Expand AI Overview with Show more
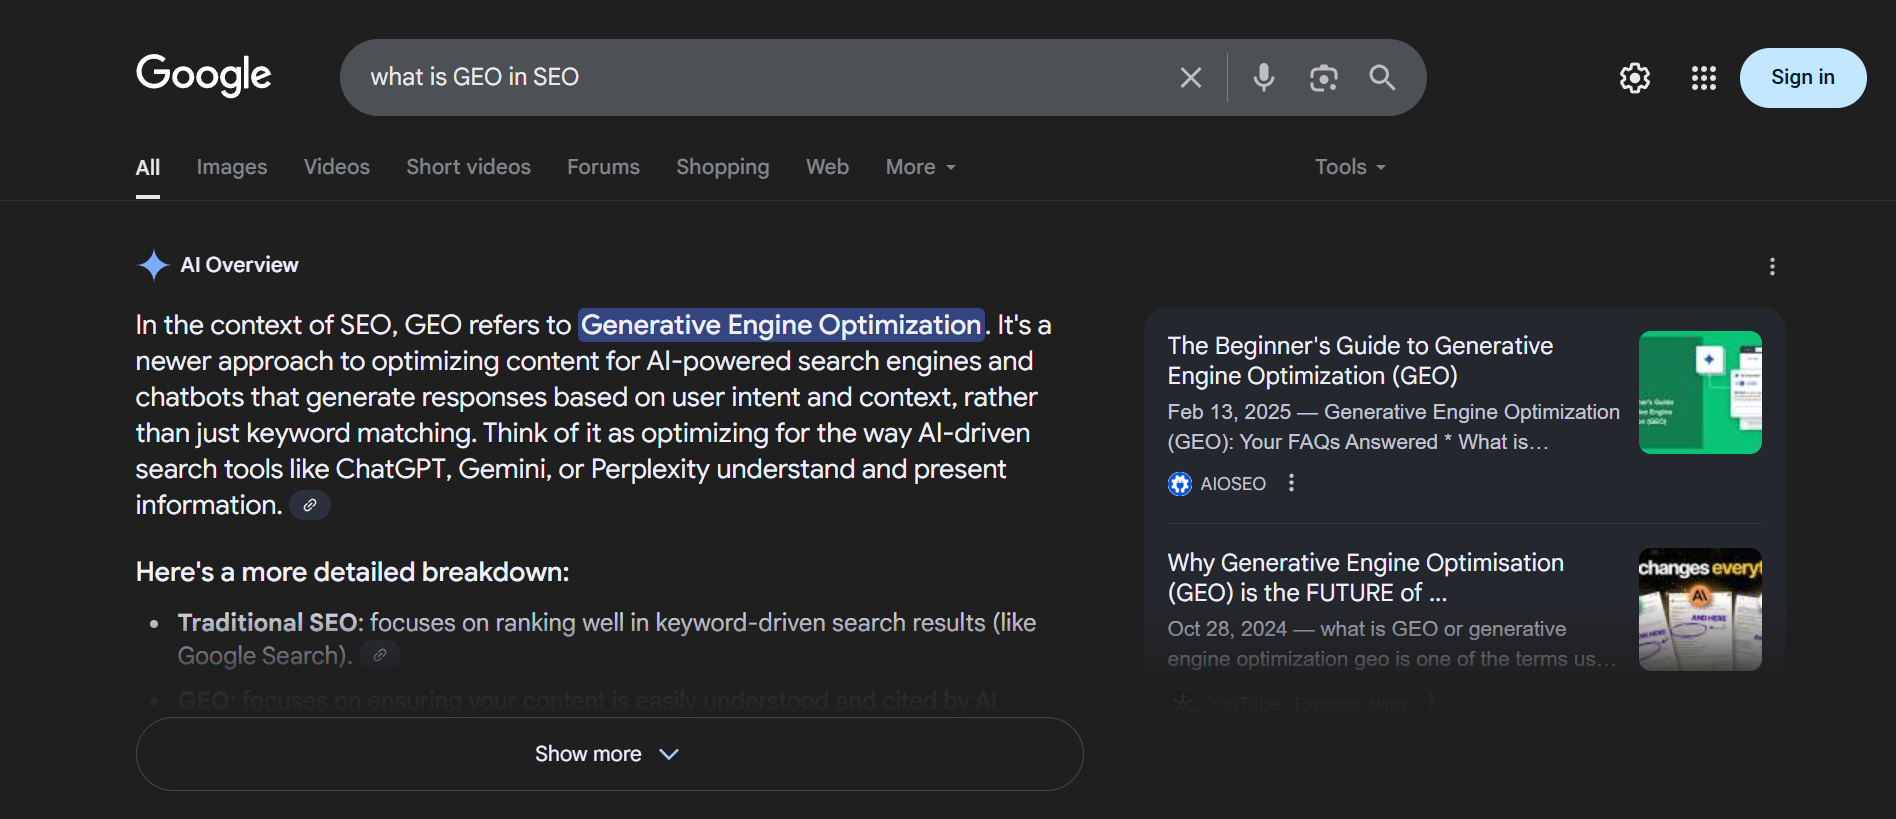1896x819 pixels. click(609, 754)
